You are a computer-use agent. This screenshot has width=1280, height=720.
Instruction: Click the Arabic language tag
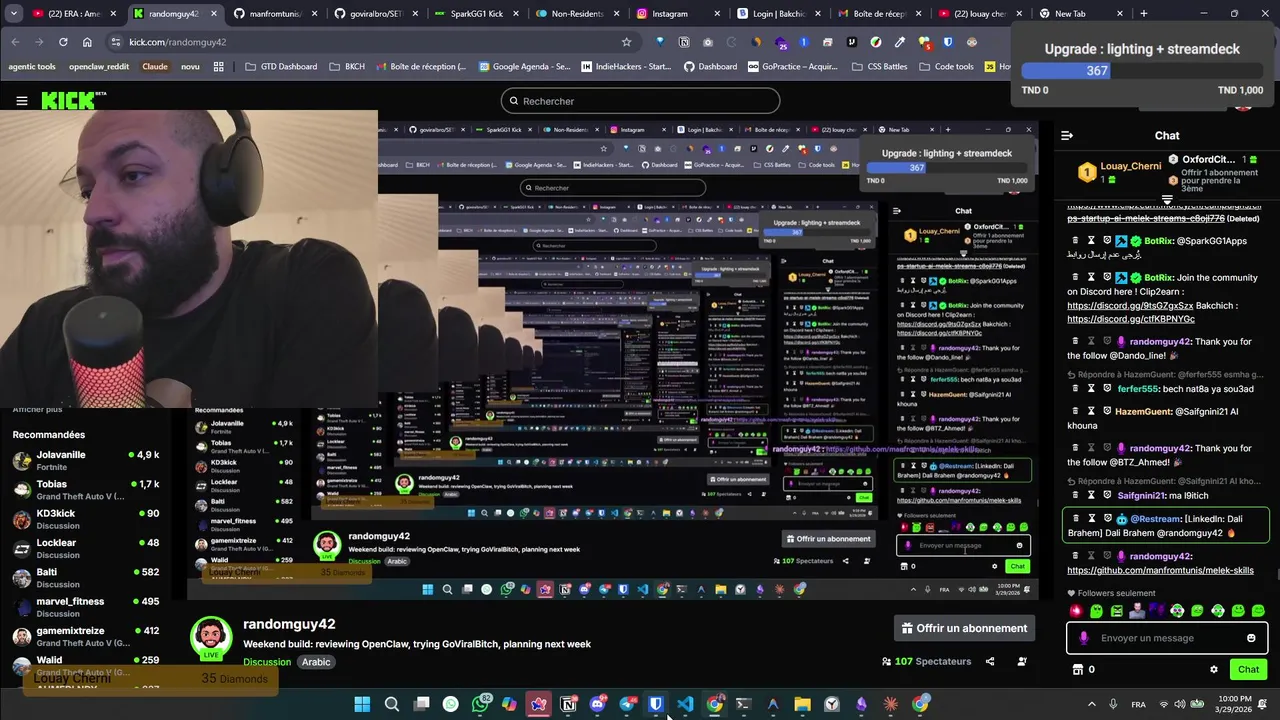[x=316, y=662]
